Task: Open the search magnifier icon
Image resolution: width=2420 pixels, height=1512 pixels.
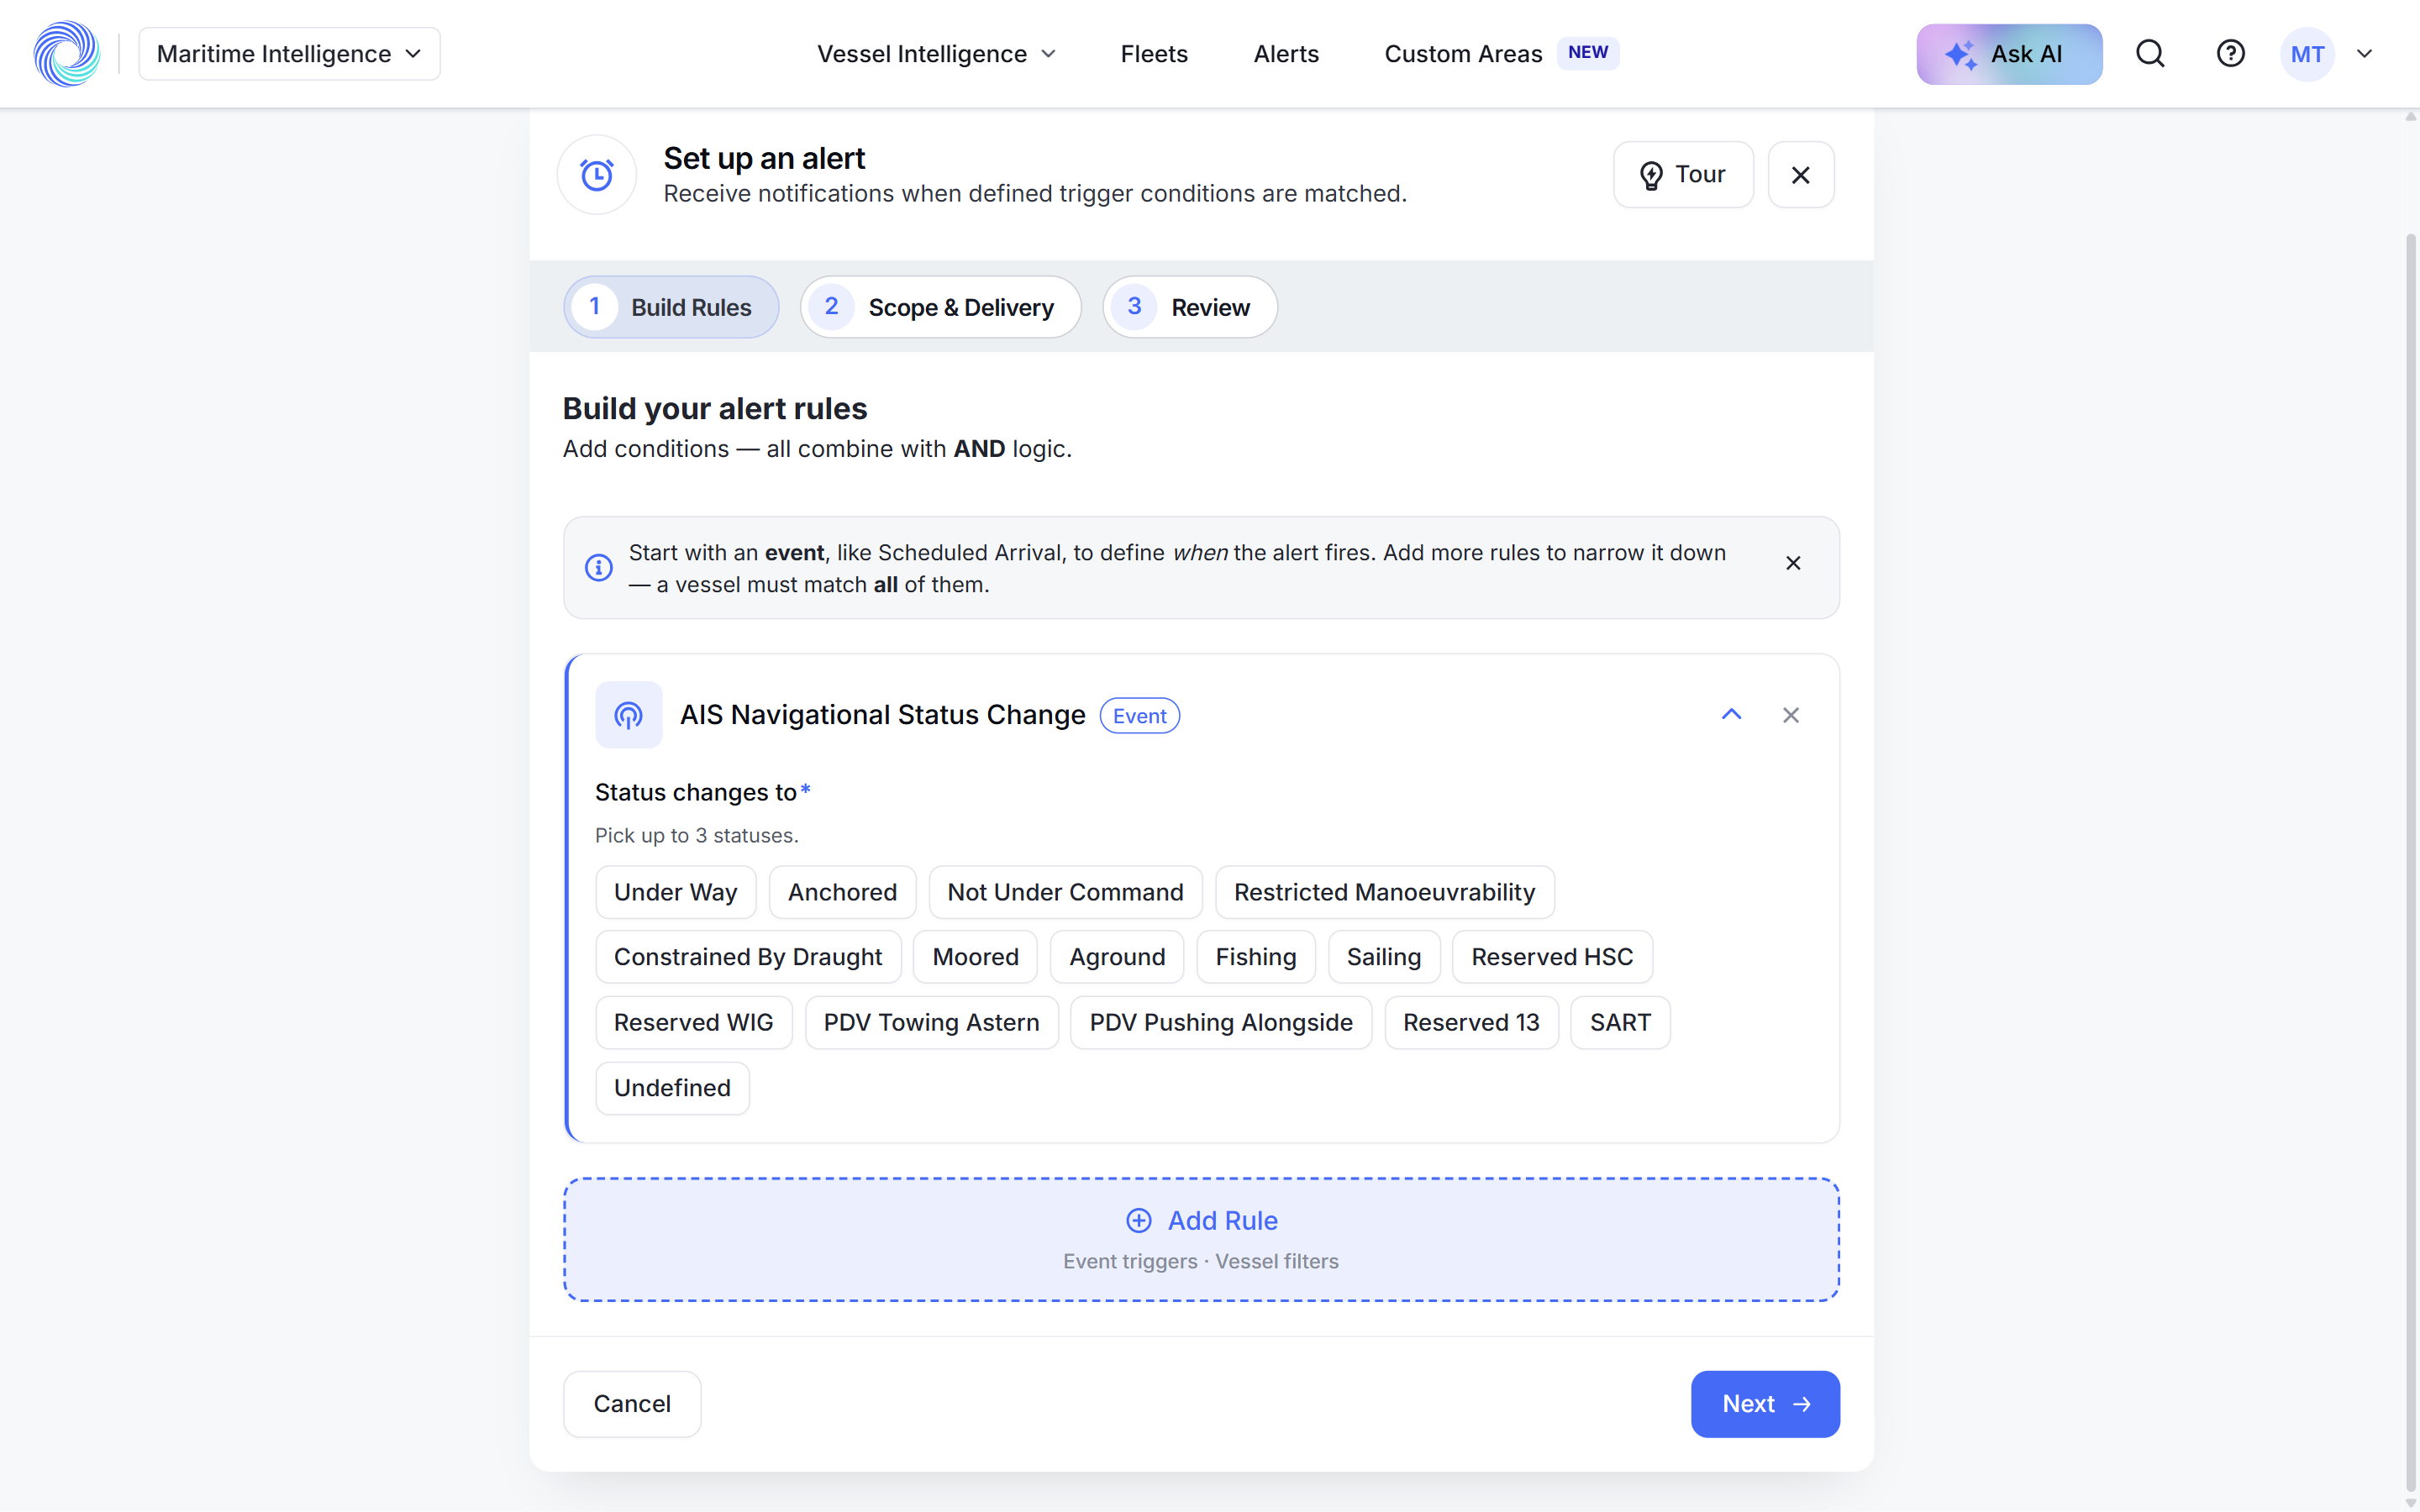Action: coord(2150,54)
